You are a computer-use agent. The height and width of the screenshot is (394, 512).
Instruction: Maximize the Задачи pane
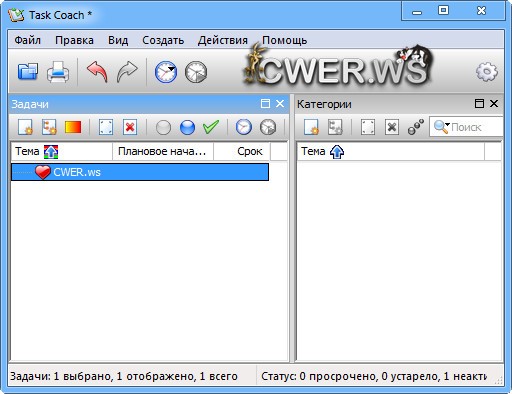pyautogui.click(x=265, y=104)
